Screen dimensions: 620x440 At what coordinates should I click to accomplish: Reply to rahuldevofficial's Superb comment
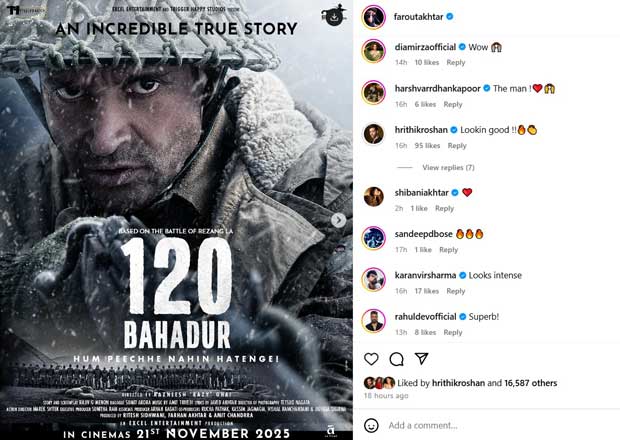point(453,332)
